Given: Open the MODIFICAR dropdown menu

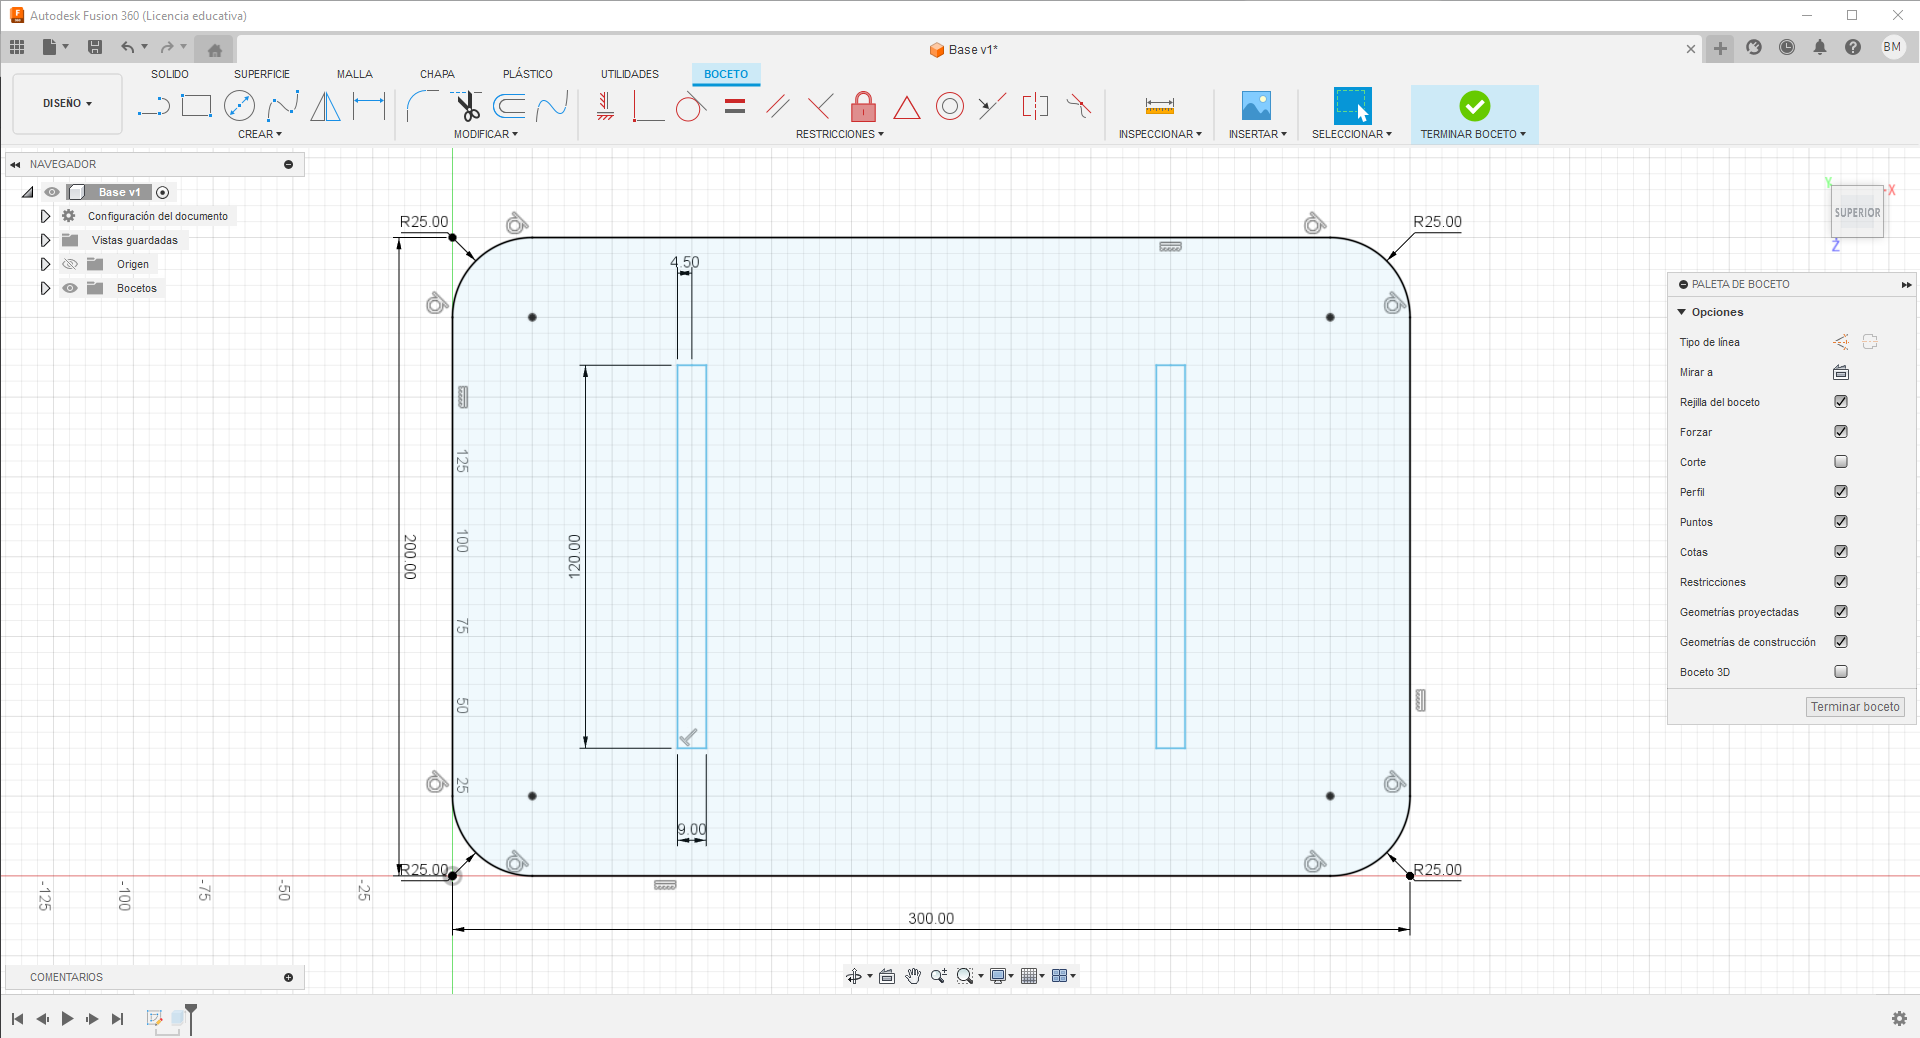Looking at the screenshot, I should (486, 134).
